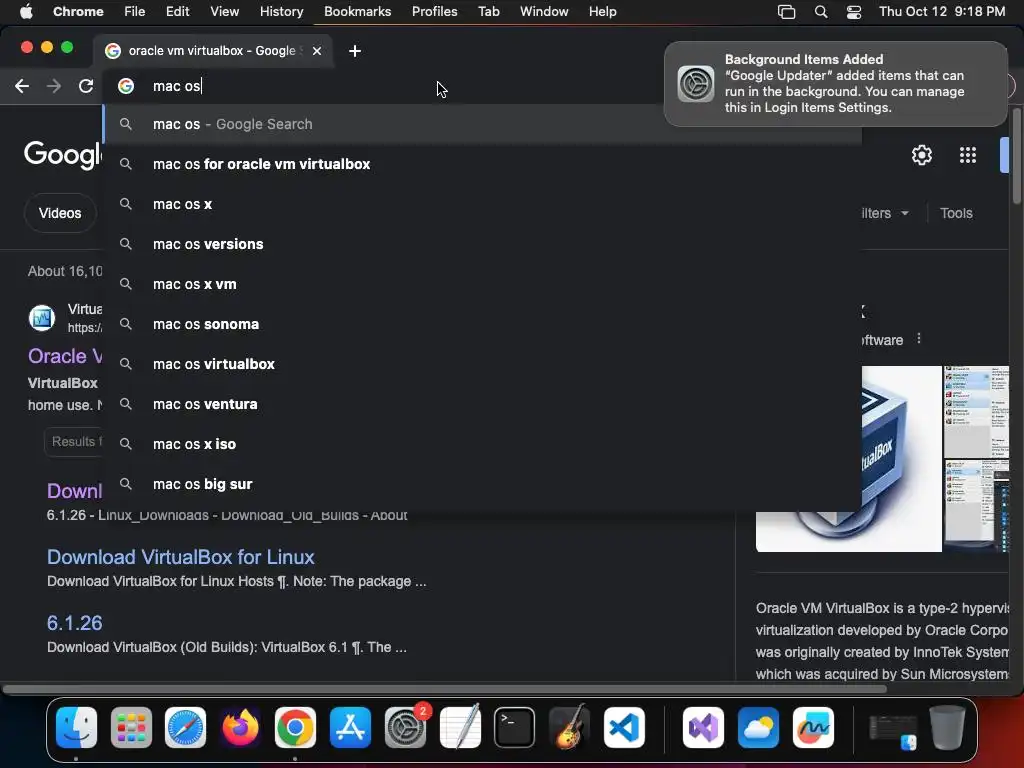Image resolution: width=1024 pixels, height=768 pixels.
Task: Launch Safari from the Dock
Action: click(185, 727)
